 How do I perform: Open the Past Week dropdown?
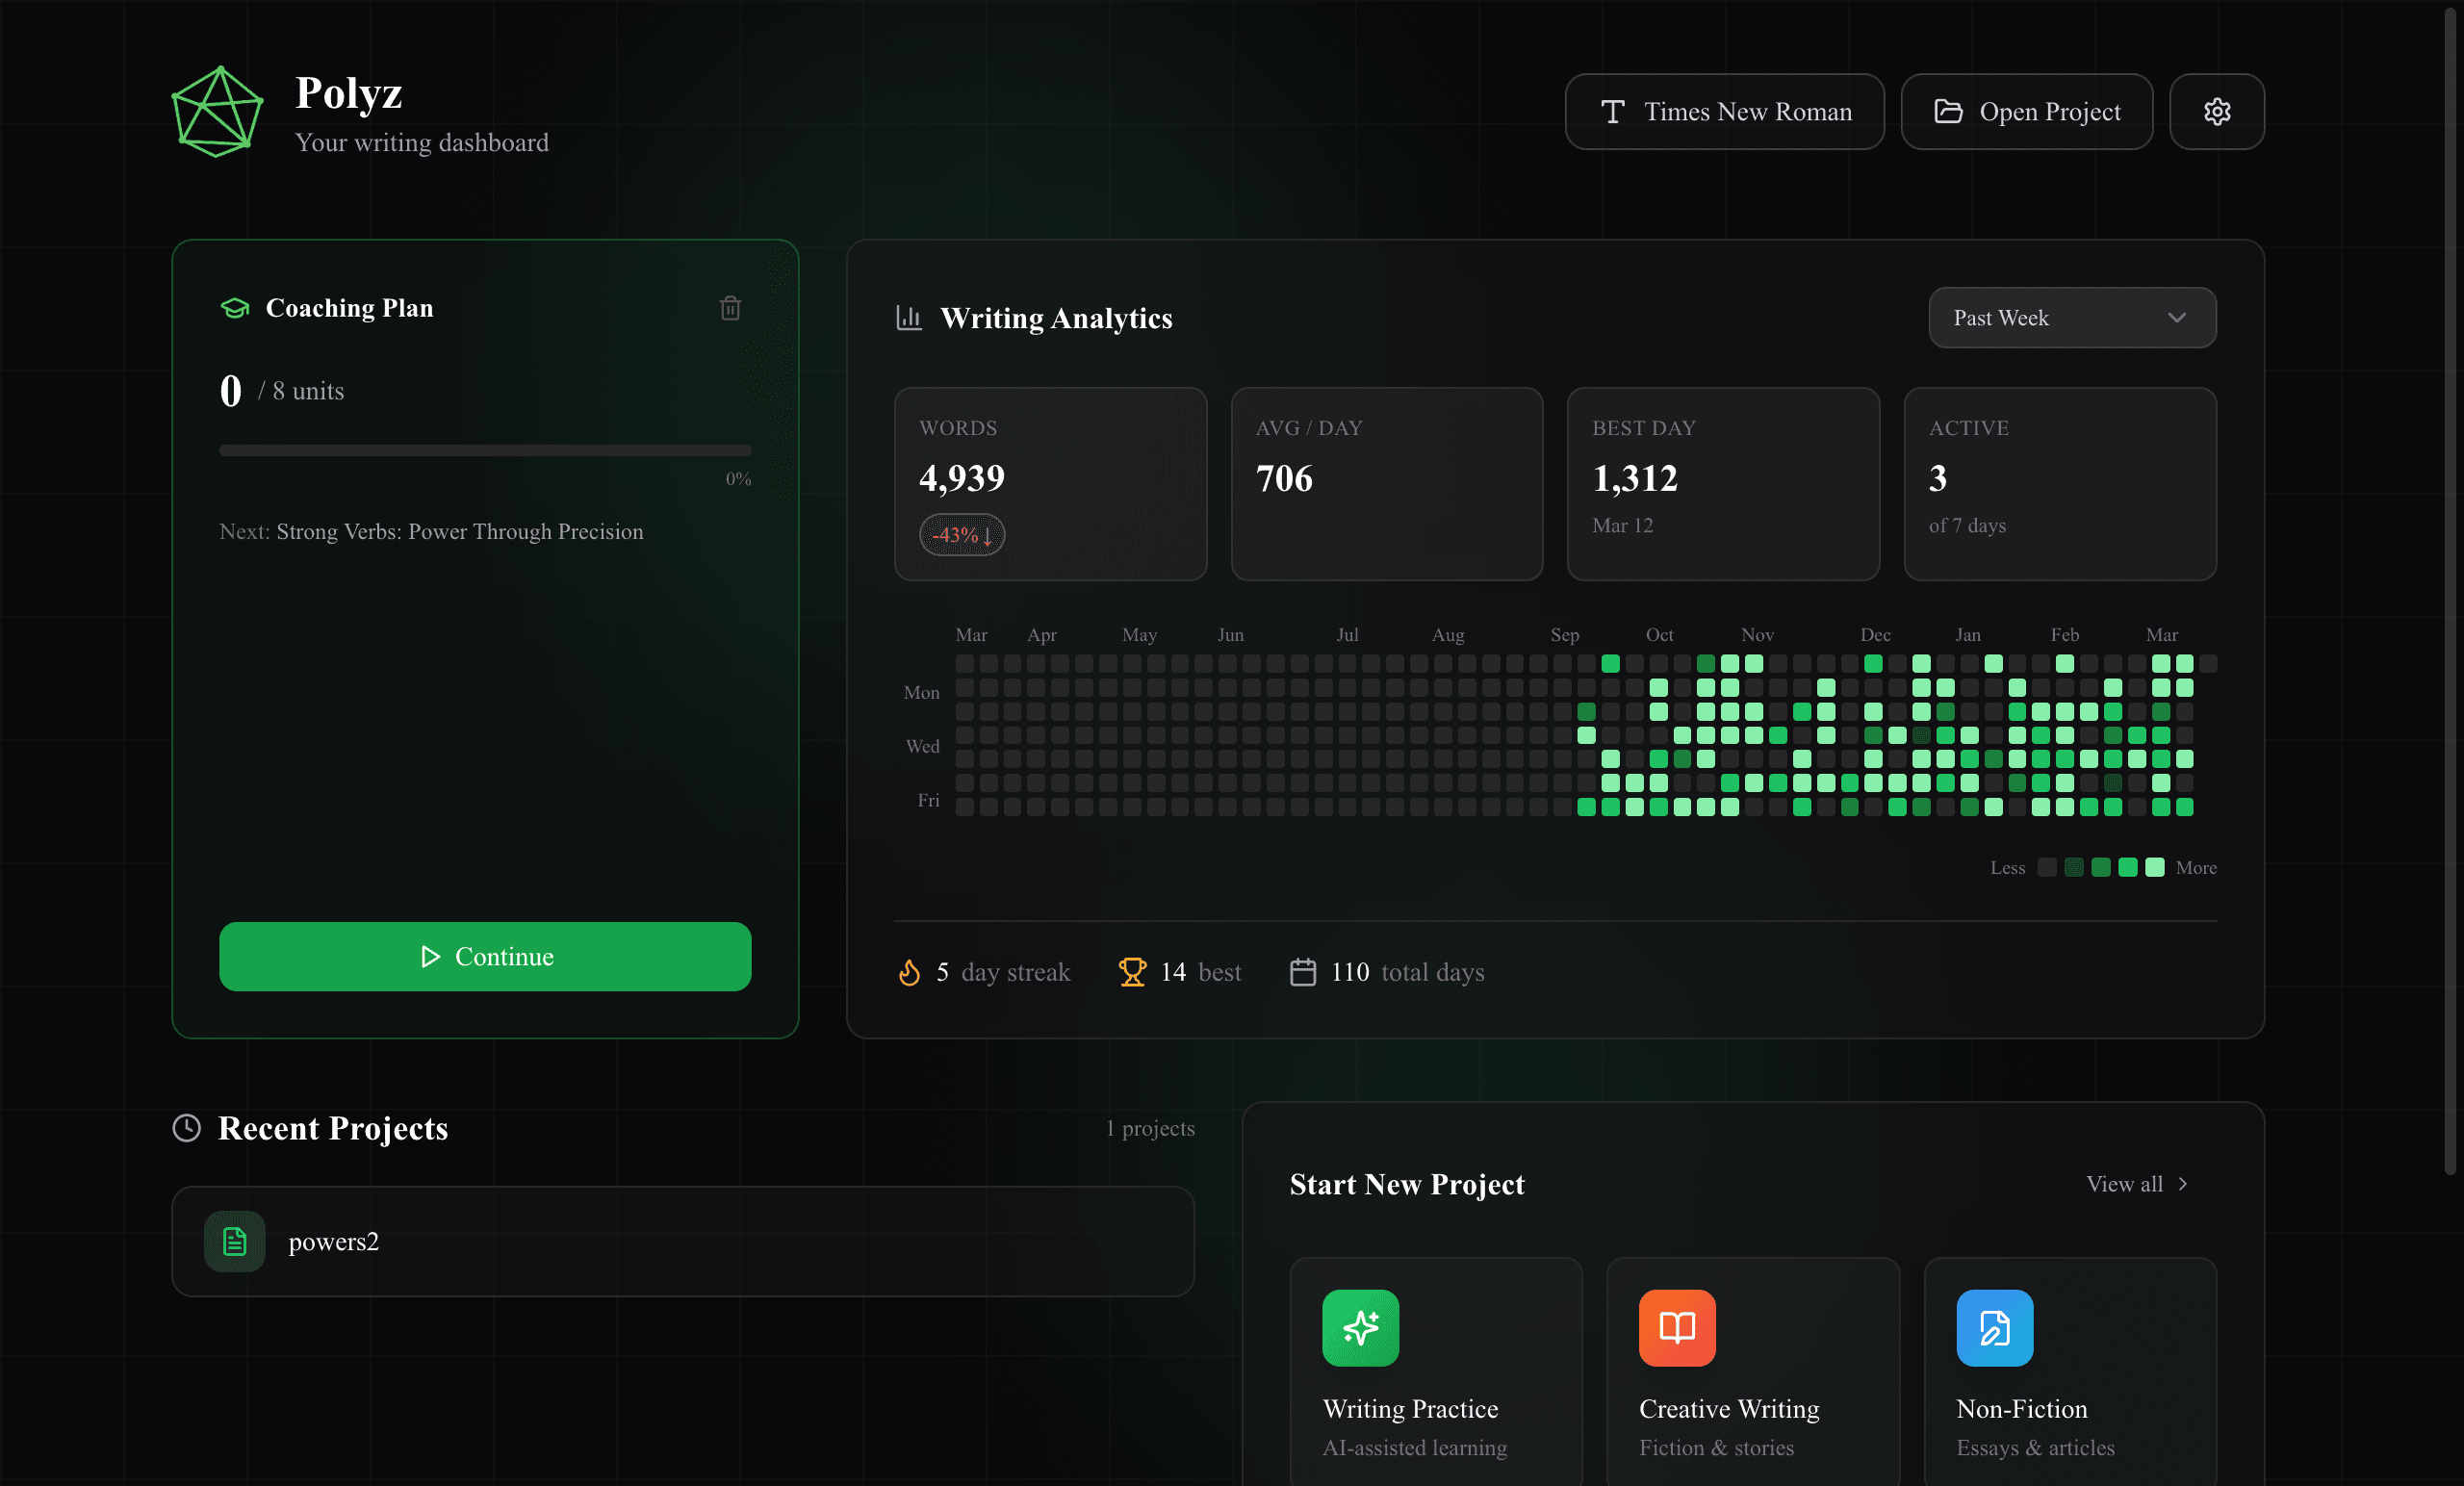(2071, 318)
